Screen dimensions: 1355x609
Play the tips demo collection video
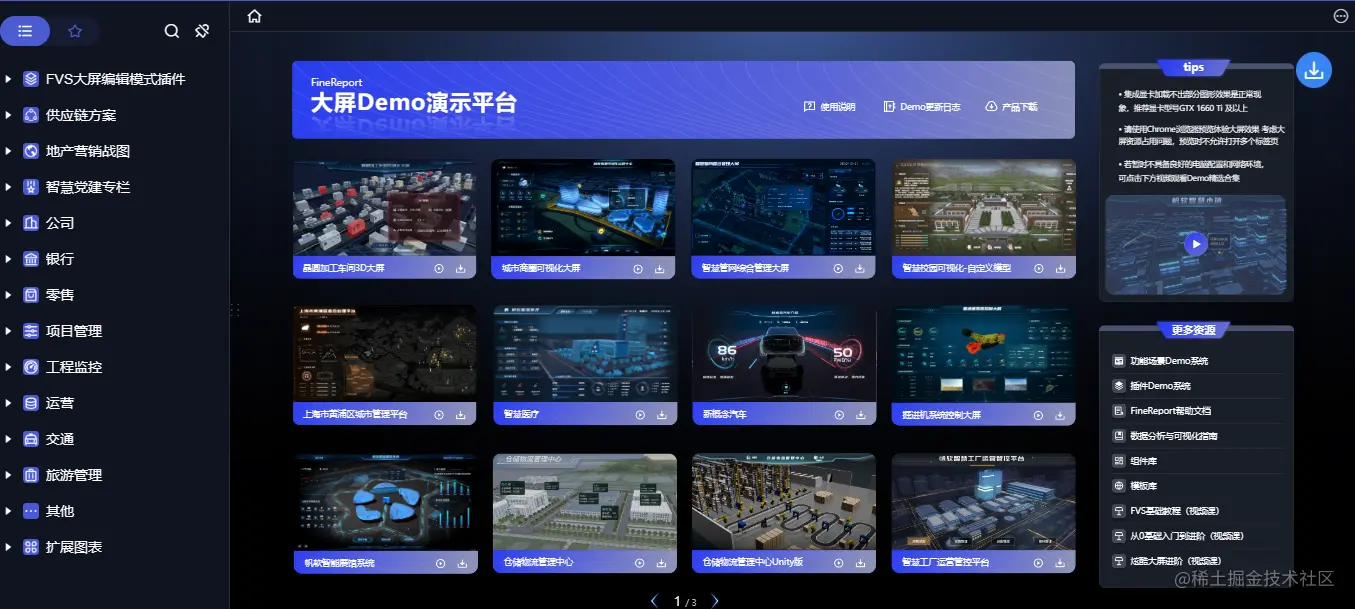1194,243
